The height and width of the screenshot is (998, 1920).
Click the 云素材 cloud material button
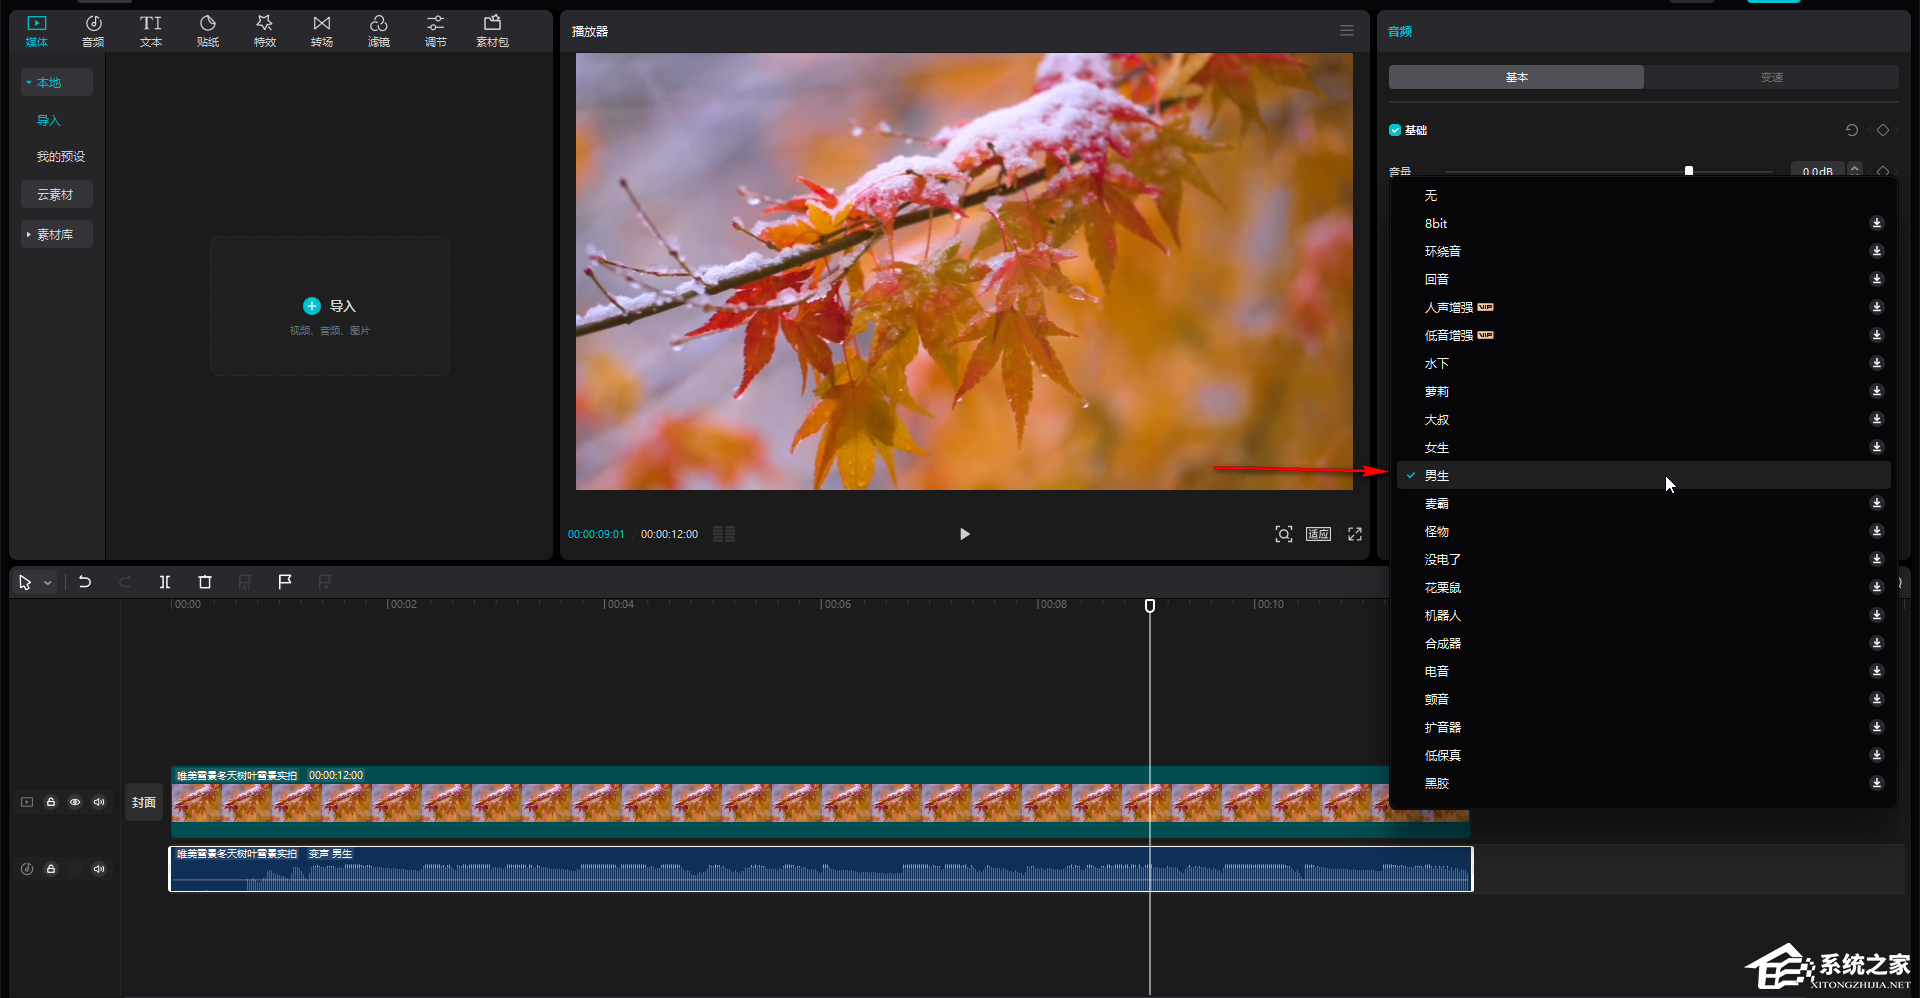tap(56, 194)
